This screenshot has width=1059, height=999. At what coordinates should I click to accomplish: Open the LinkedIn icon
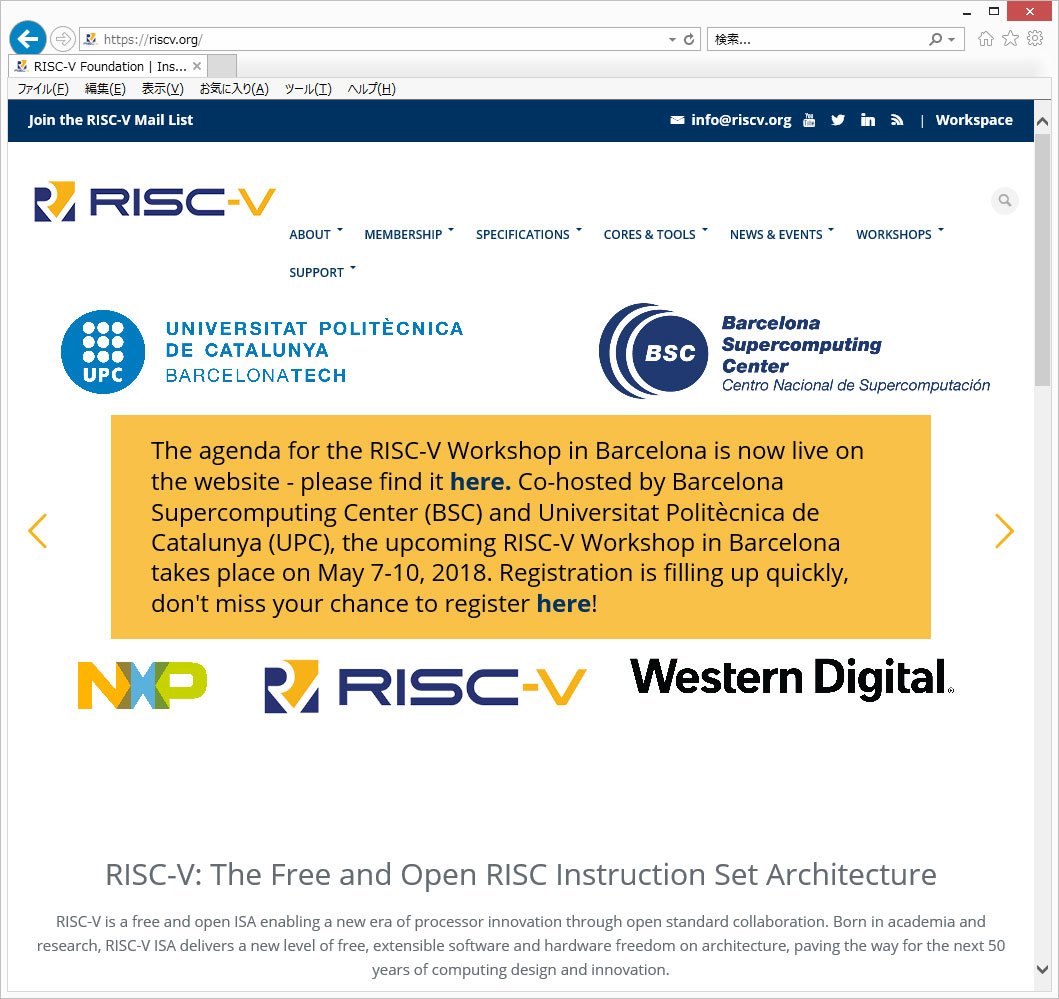[868, 120]
